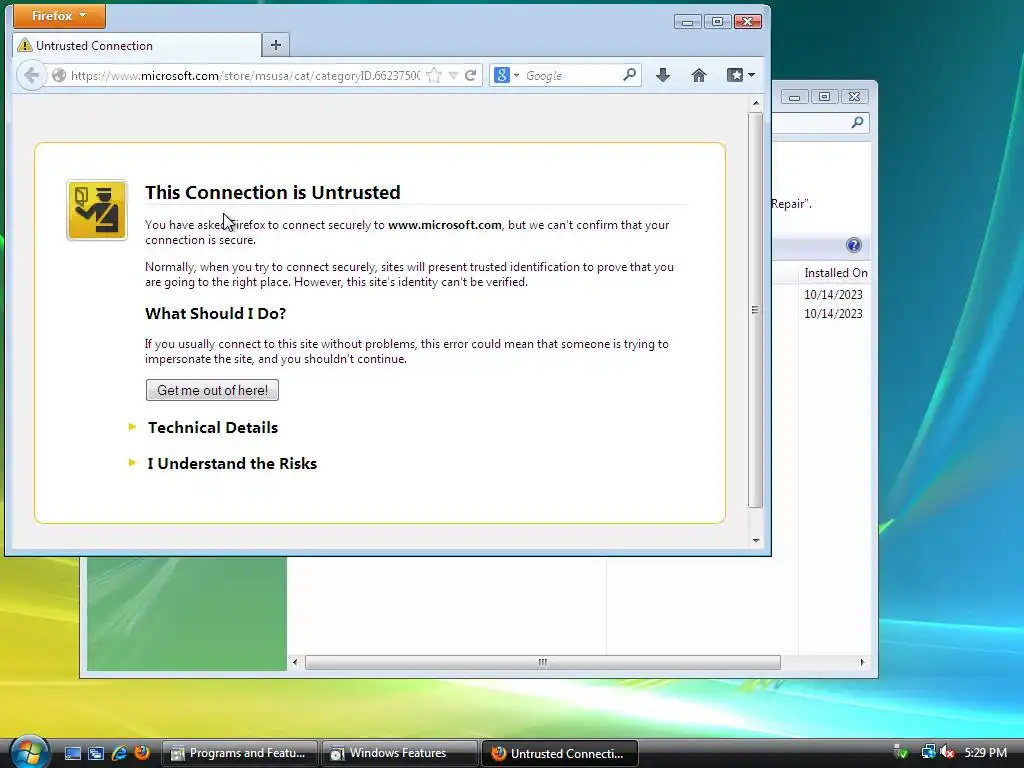Click the horizontal scrollbar thumb
The width and height of the screenshot is (1024, 768).
pyautogui.click(x=543, y=662)
